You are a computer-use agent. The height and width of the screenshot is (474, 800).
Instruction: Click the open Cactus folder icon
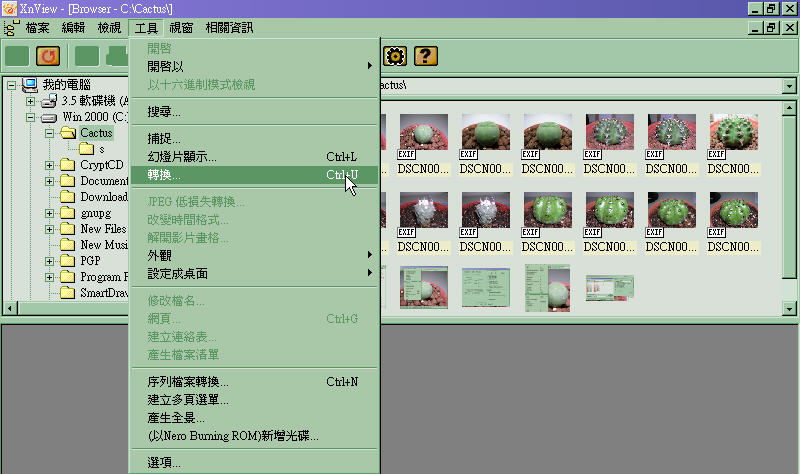(68, 133)
